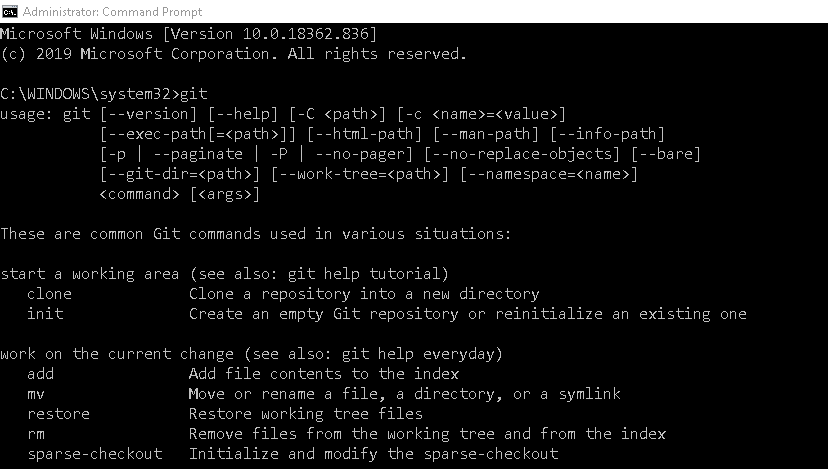Click the "add" command name

40,374
